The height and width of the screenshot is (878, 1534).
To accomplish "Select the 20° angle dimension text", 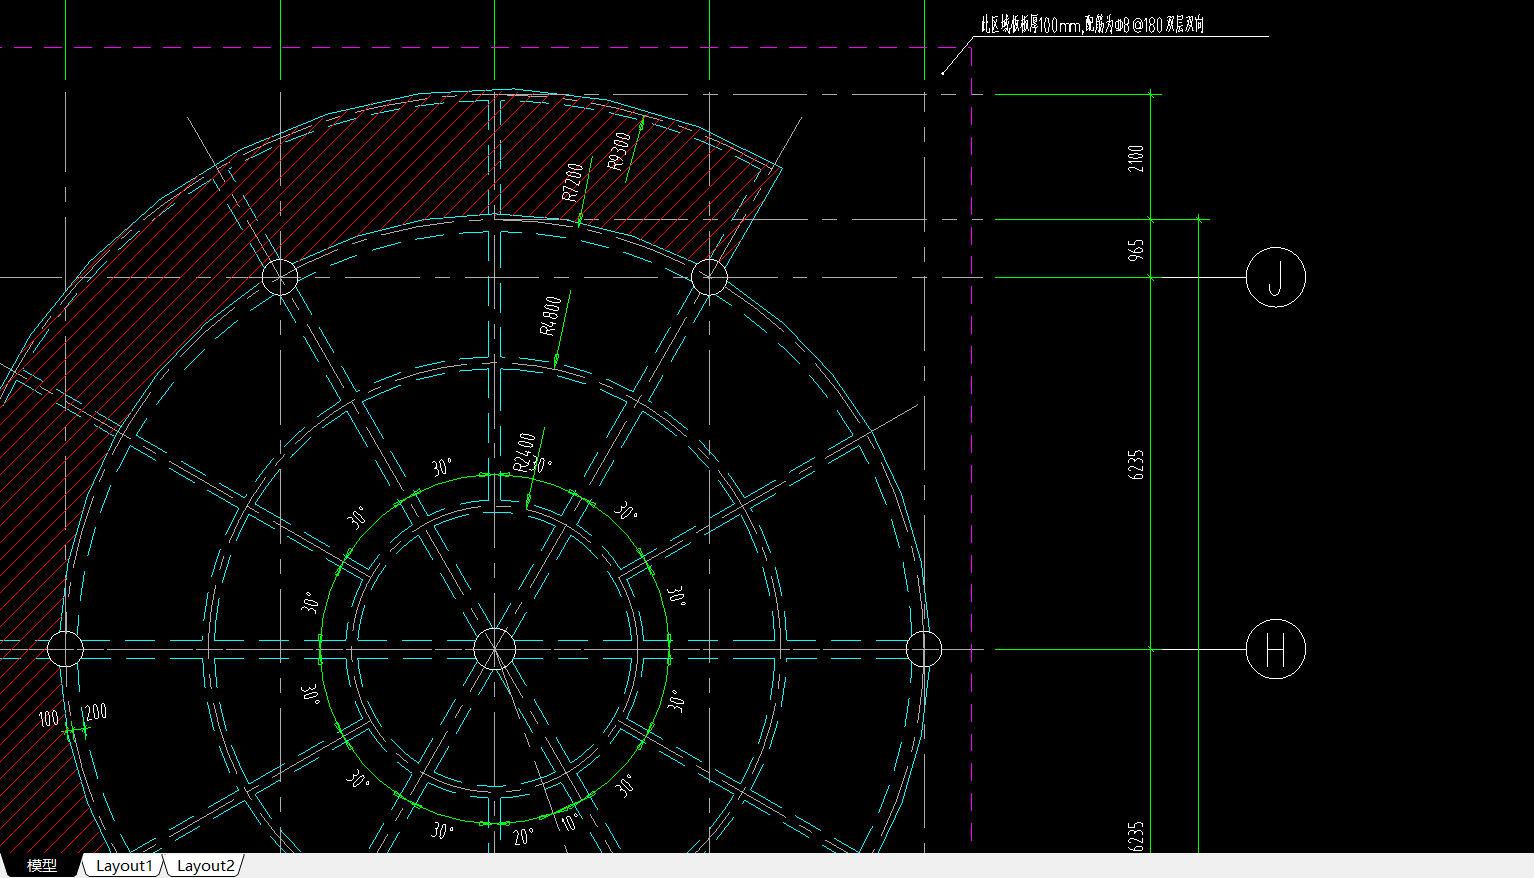I will (524, 836).
